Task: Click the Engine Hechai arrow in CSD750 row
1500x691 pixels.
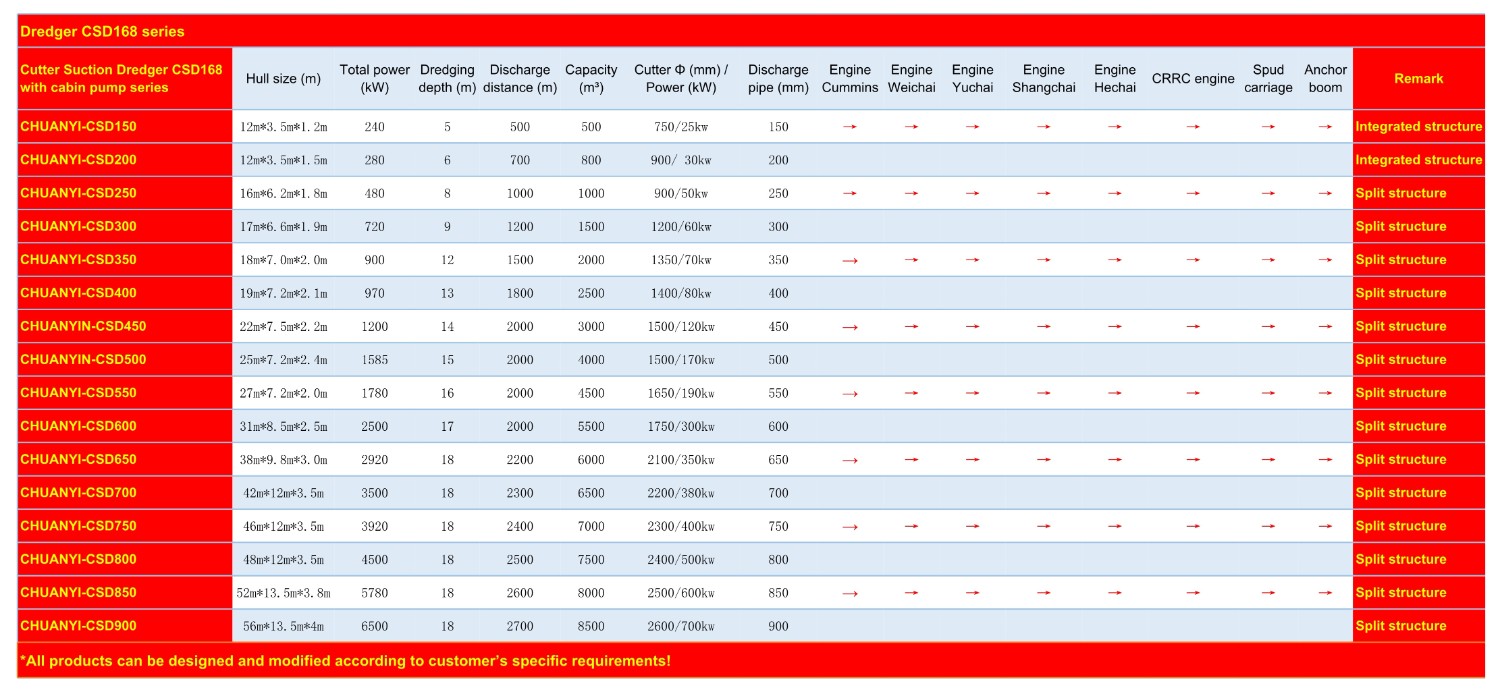Action: point(1114,526)
